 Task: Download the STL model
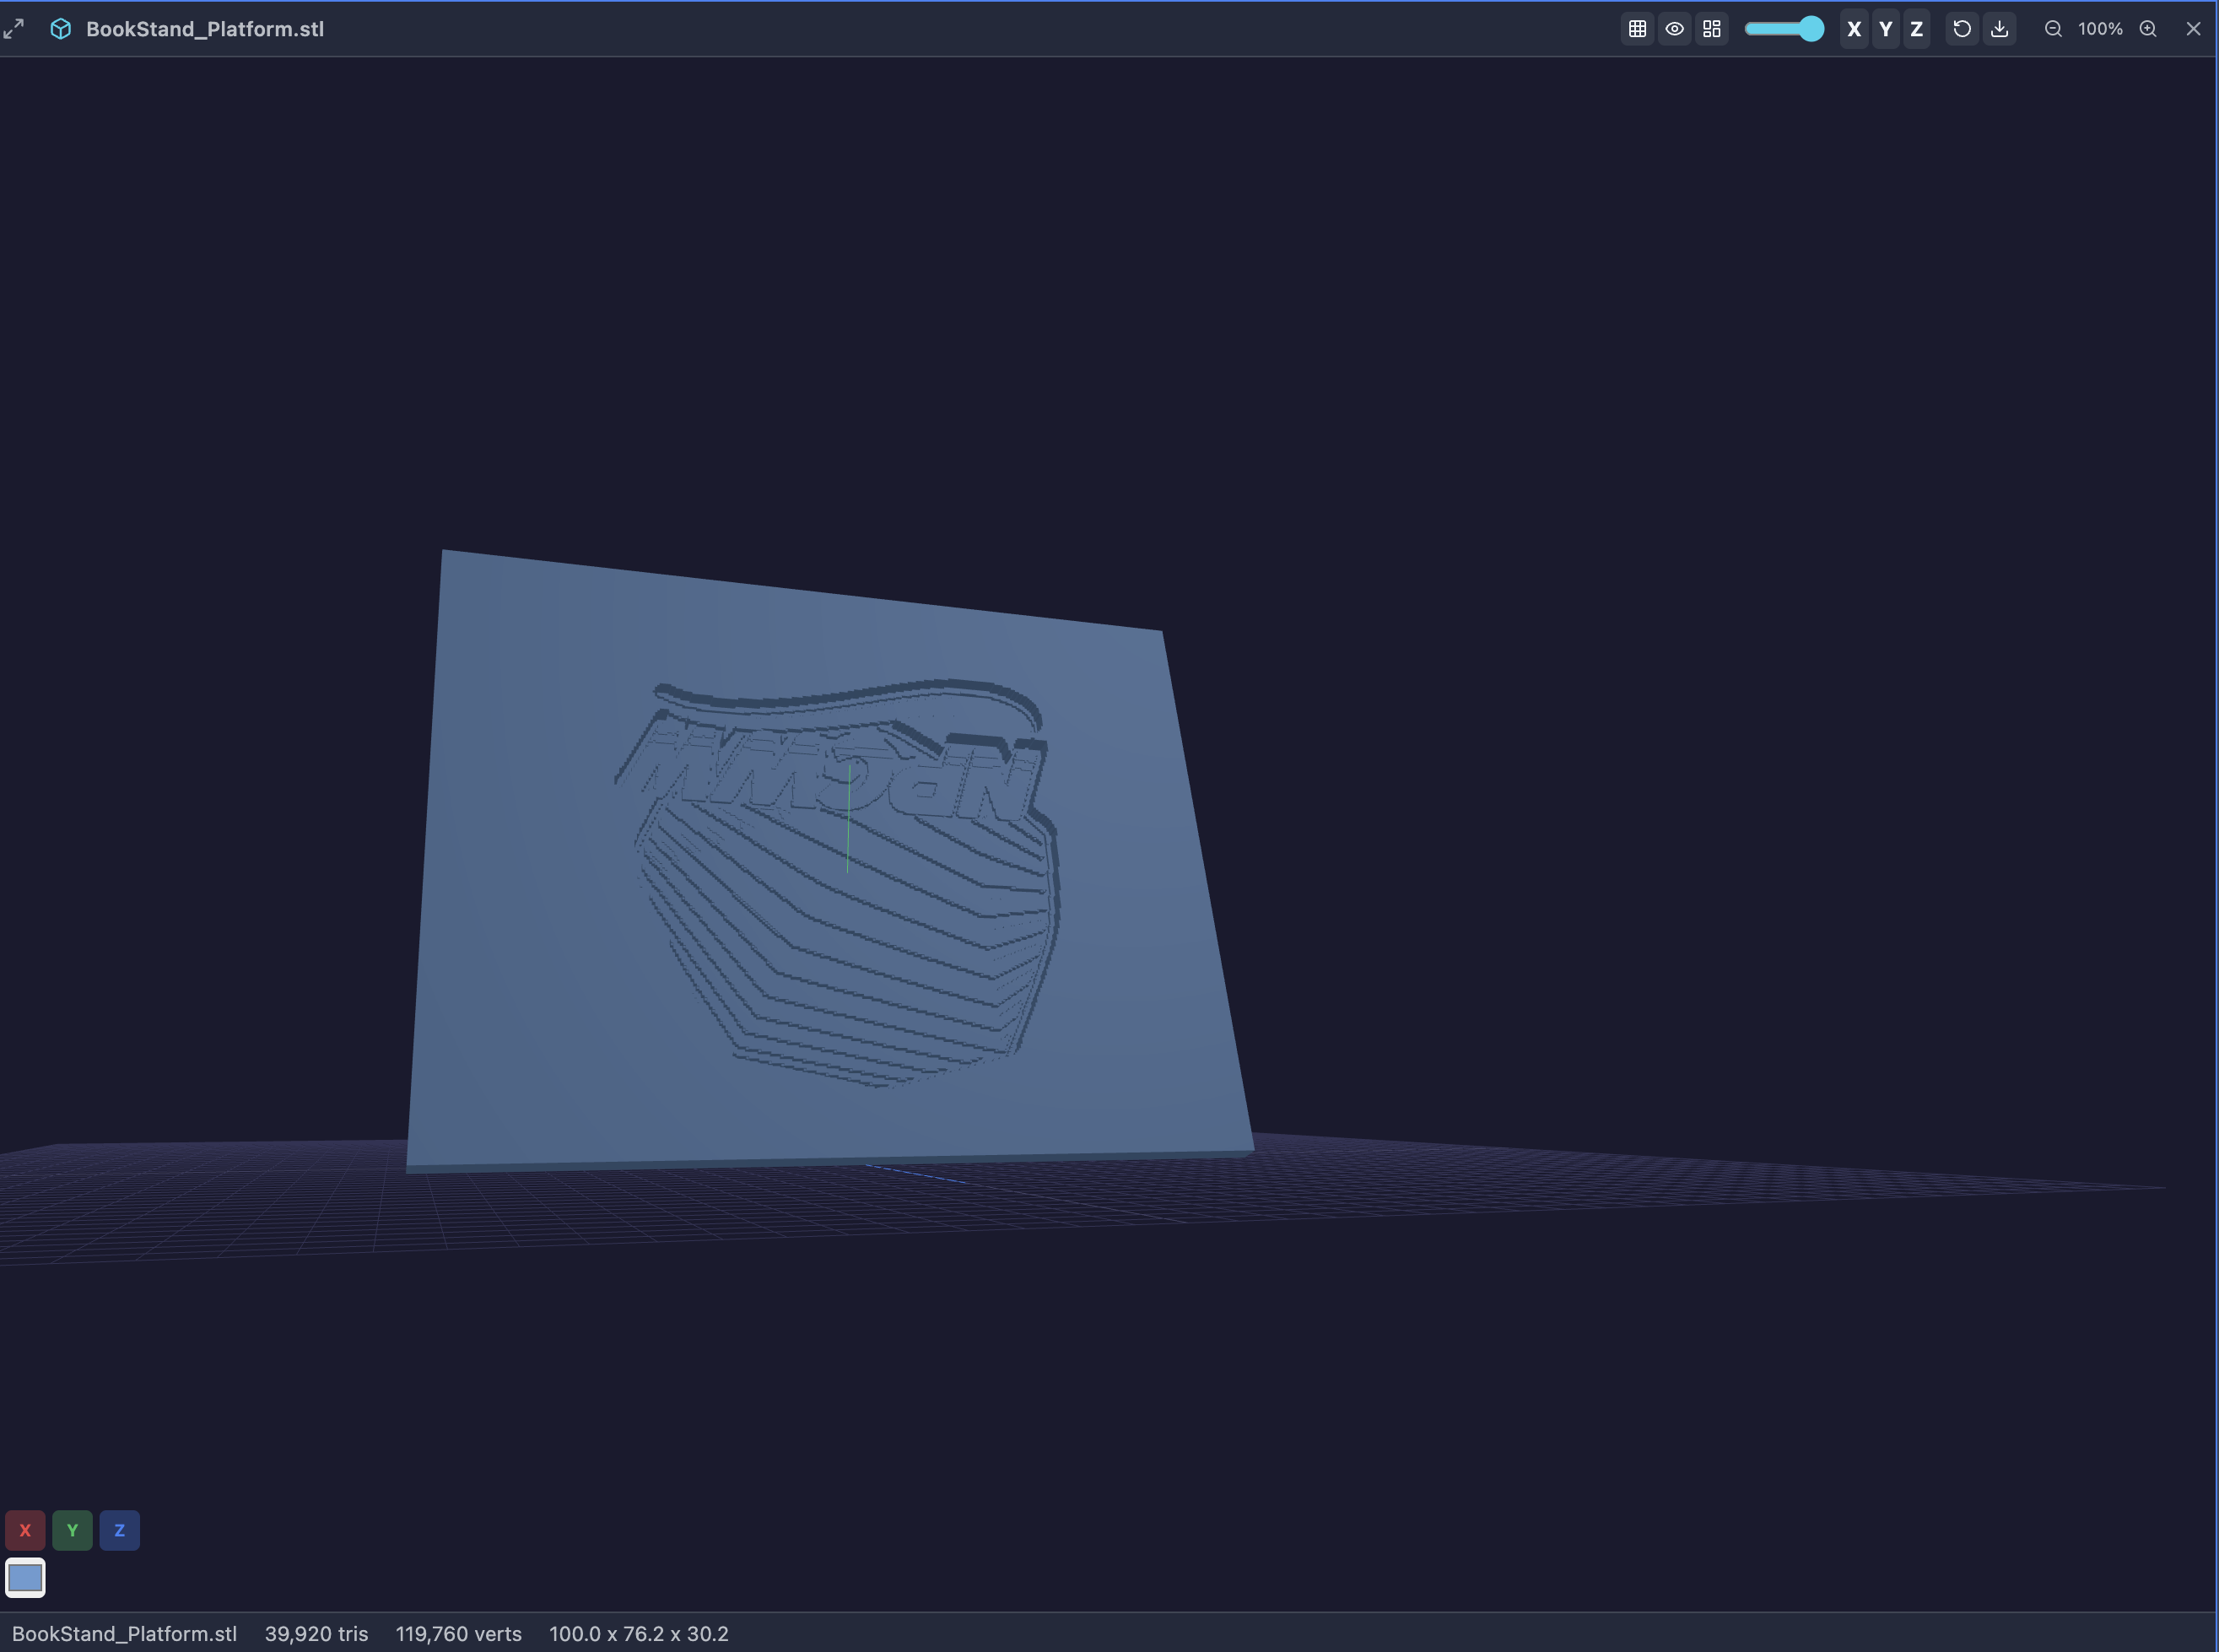1999,29
